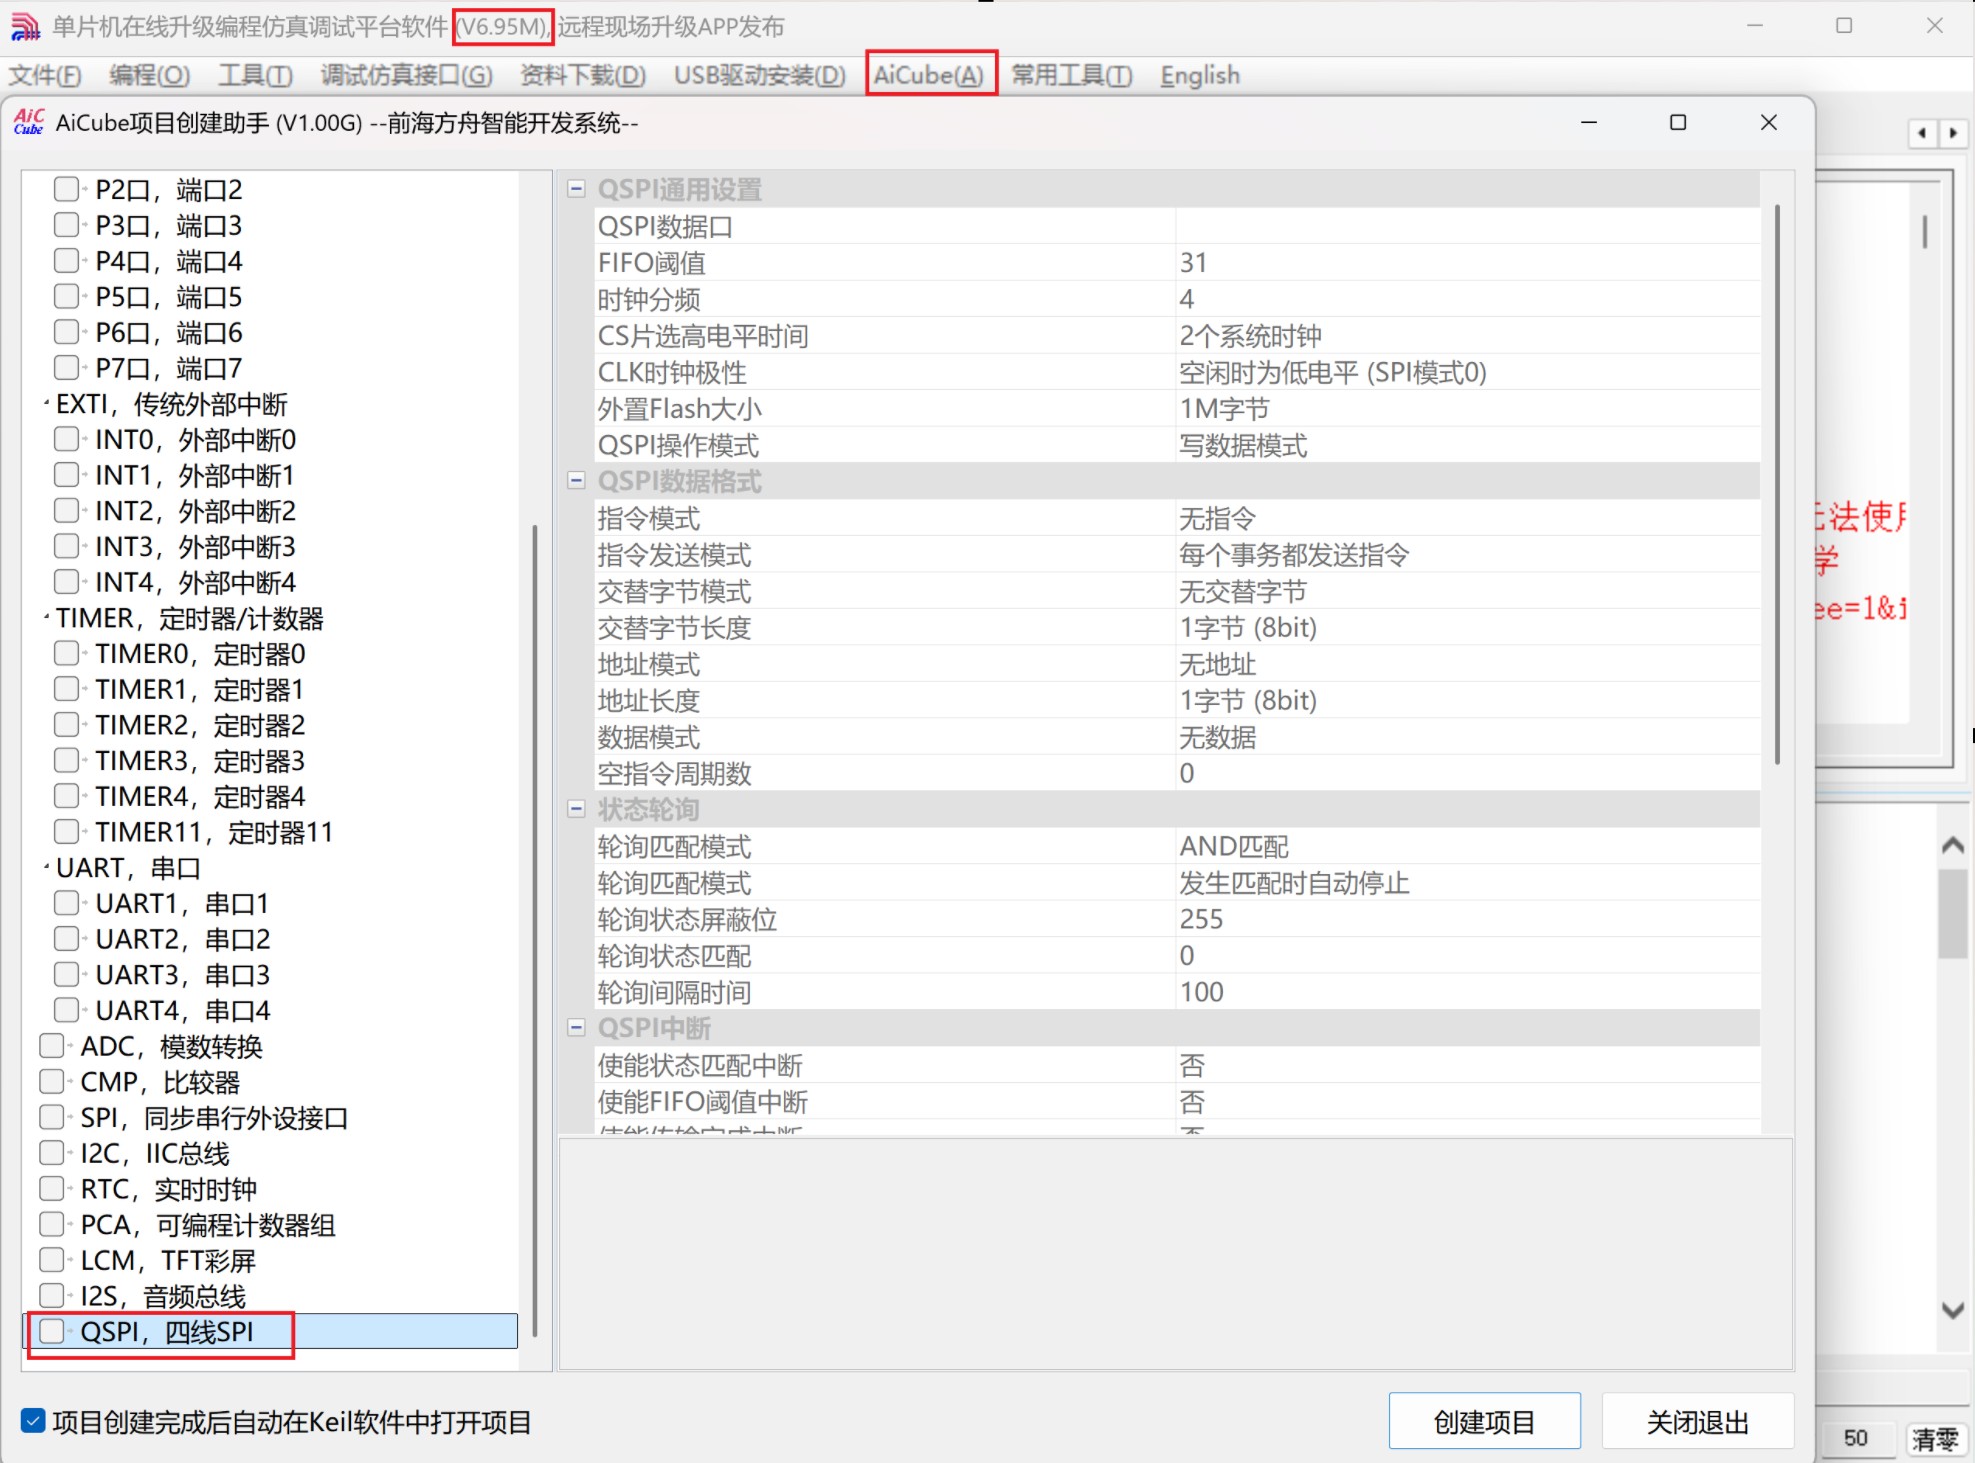
Task: Click the 50 counter field in main window
Action: click(1856, 1438)
